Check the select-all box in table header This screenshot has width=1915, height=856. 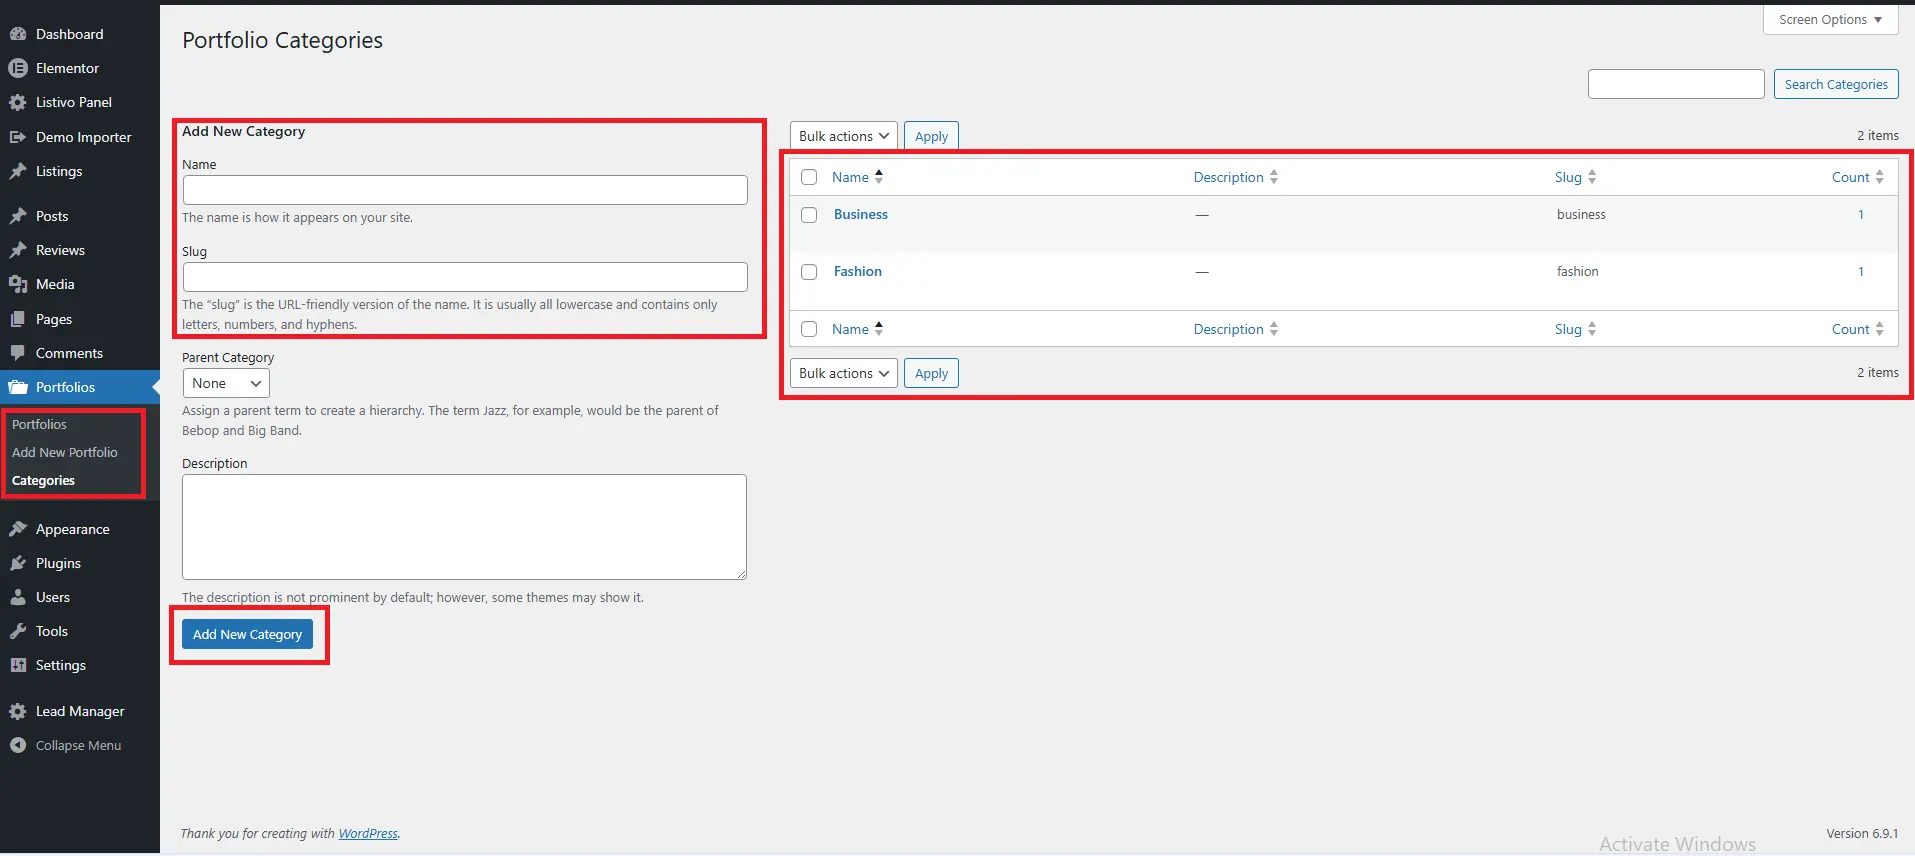(809, 177)
